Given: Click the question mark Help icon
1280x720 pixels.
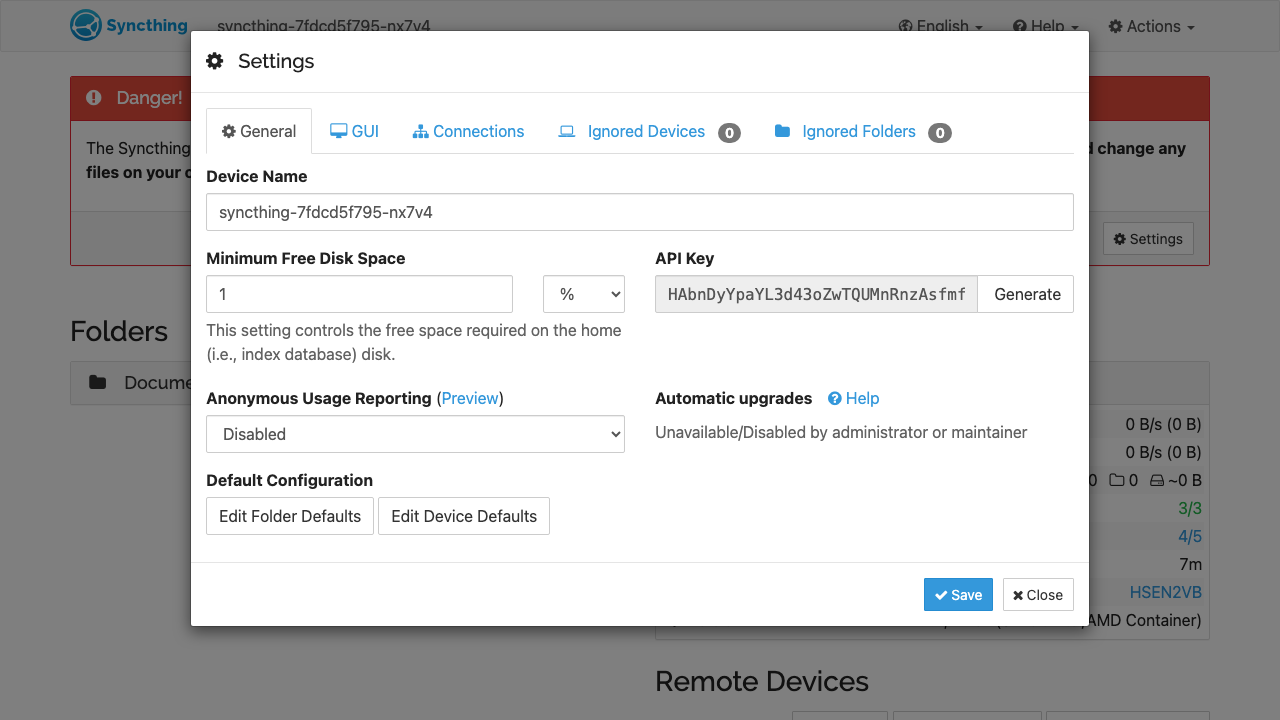Looking at the screenshot, I should pyautogui.click(x=835, y=398).
